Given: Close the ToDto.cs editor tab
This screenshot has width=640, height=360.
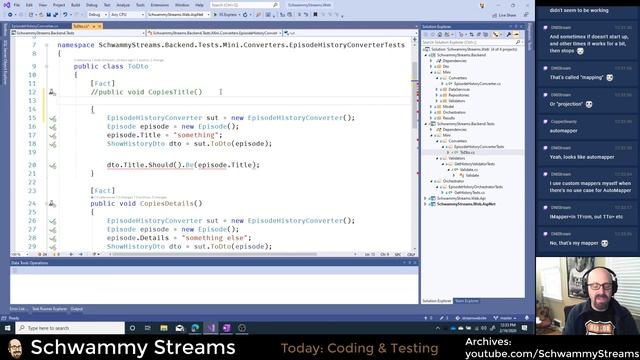Looking at the screenshot, I should point(99,26).
